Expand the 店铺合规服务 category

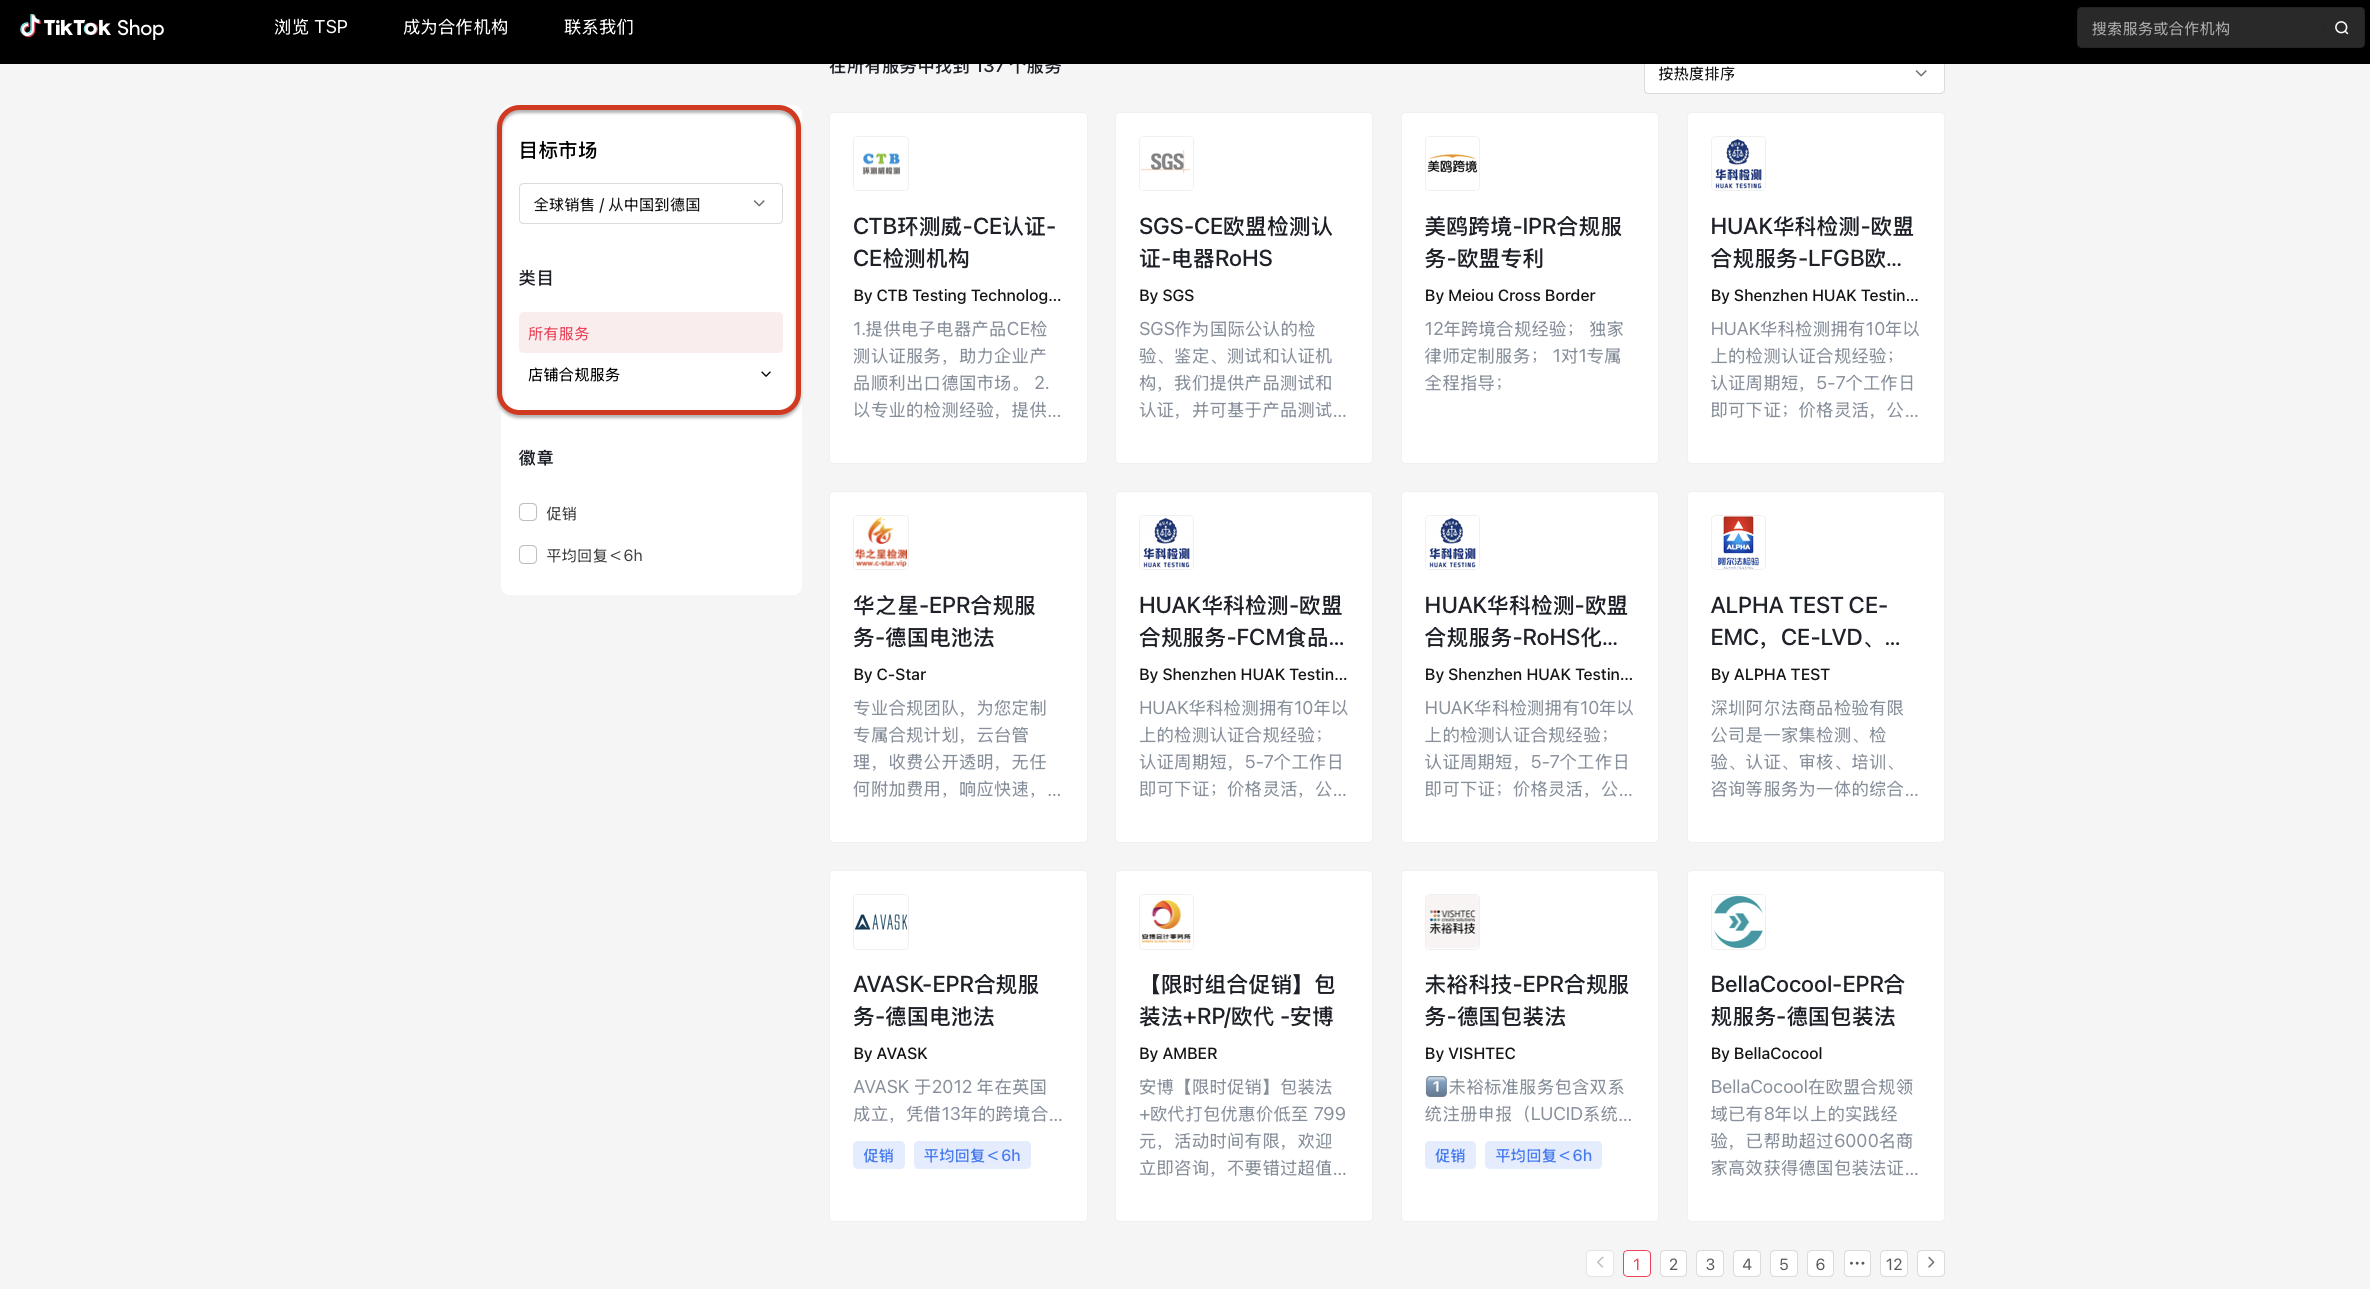[648, 374]
